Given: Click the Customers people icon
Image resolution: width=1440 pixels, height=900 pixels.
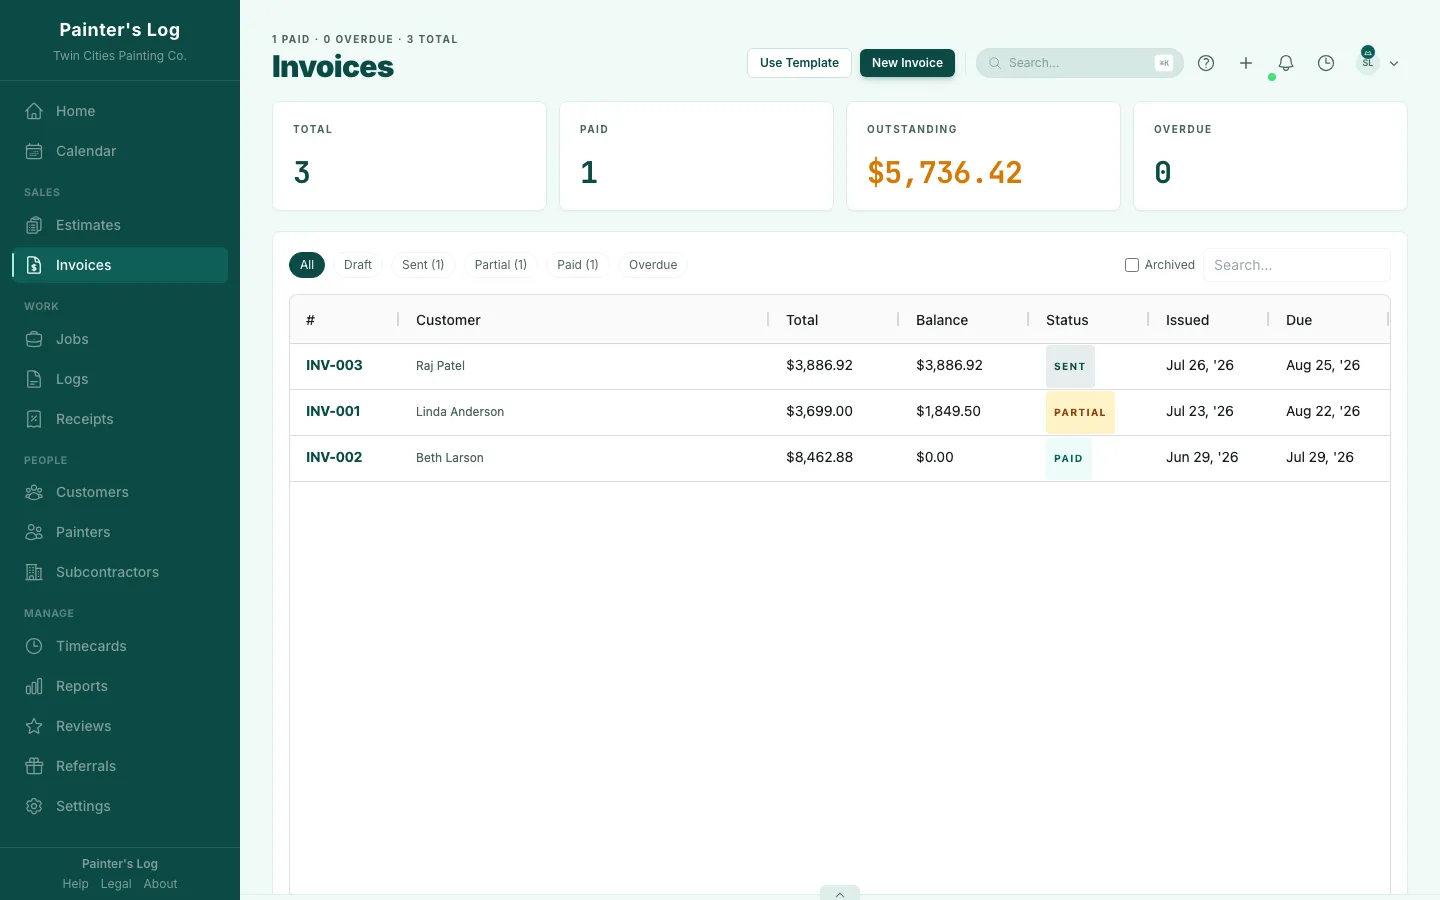Looking at the screenshot, I should (34, 492).
